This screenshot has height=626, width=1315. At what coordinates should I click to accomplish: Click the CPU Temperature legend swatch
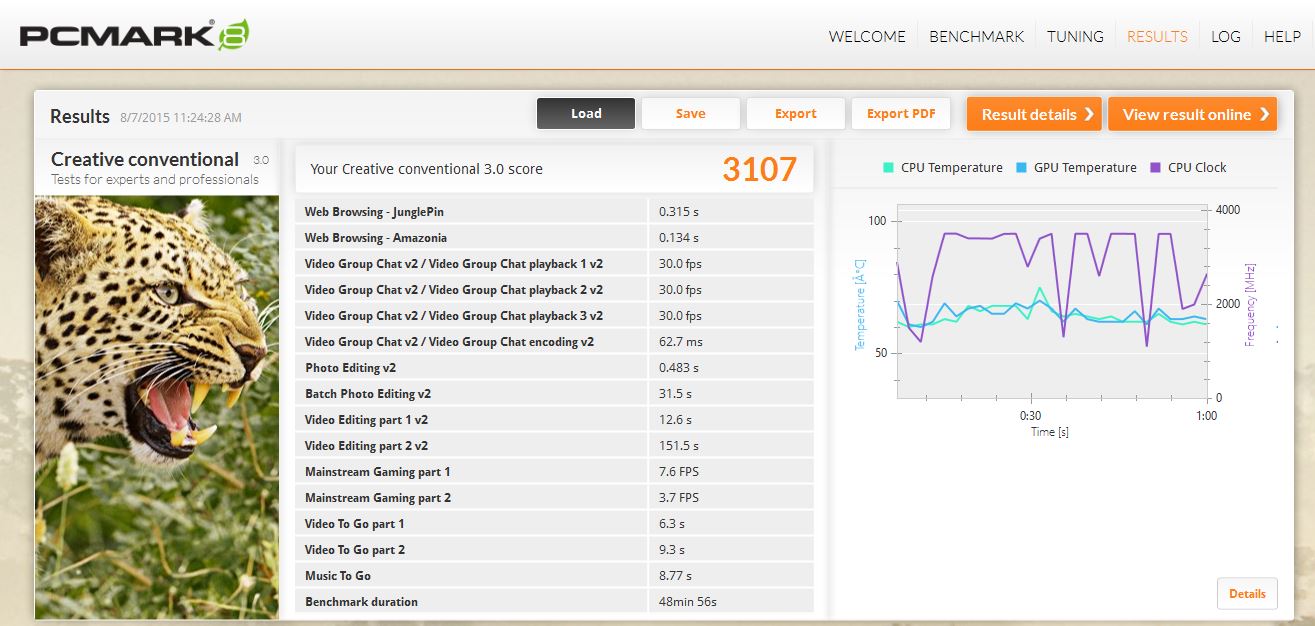(x=887, y=167)
